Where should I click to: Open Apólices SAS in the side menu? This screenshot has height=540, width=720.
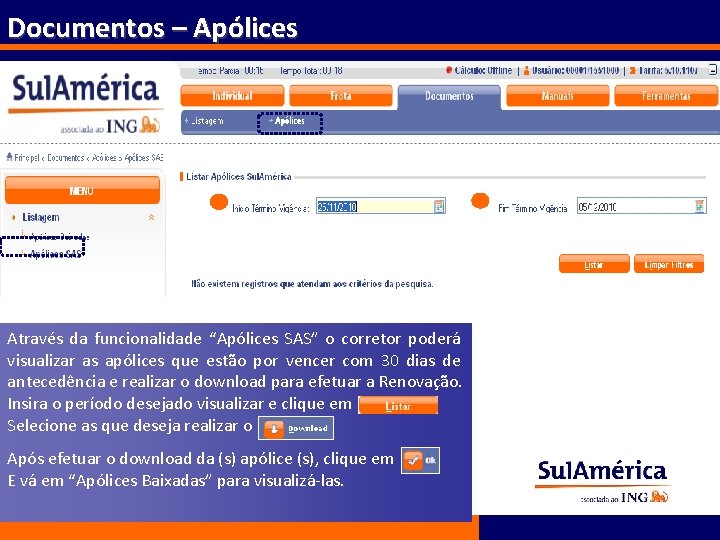point(55,254)
